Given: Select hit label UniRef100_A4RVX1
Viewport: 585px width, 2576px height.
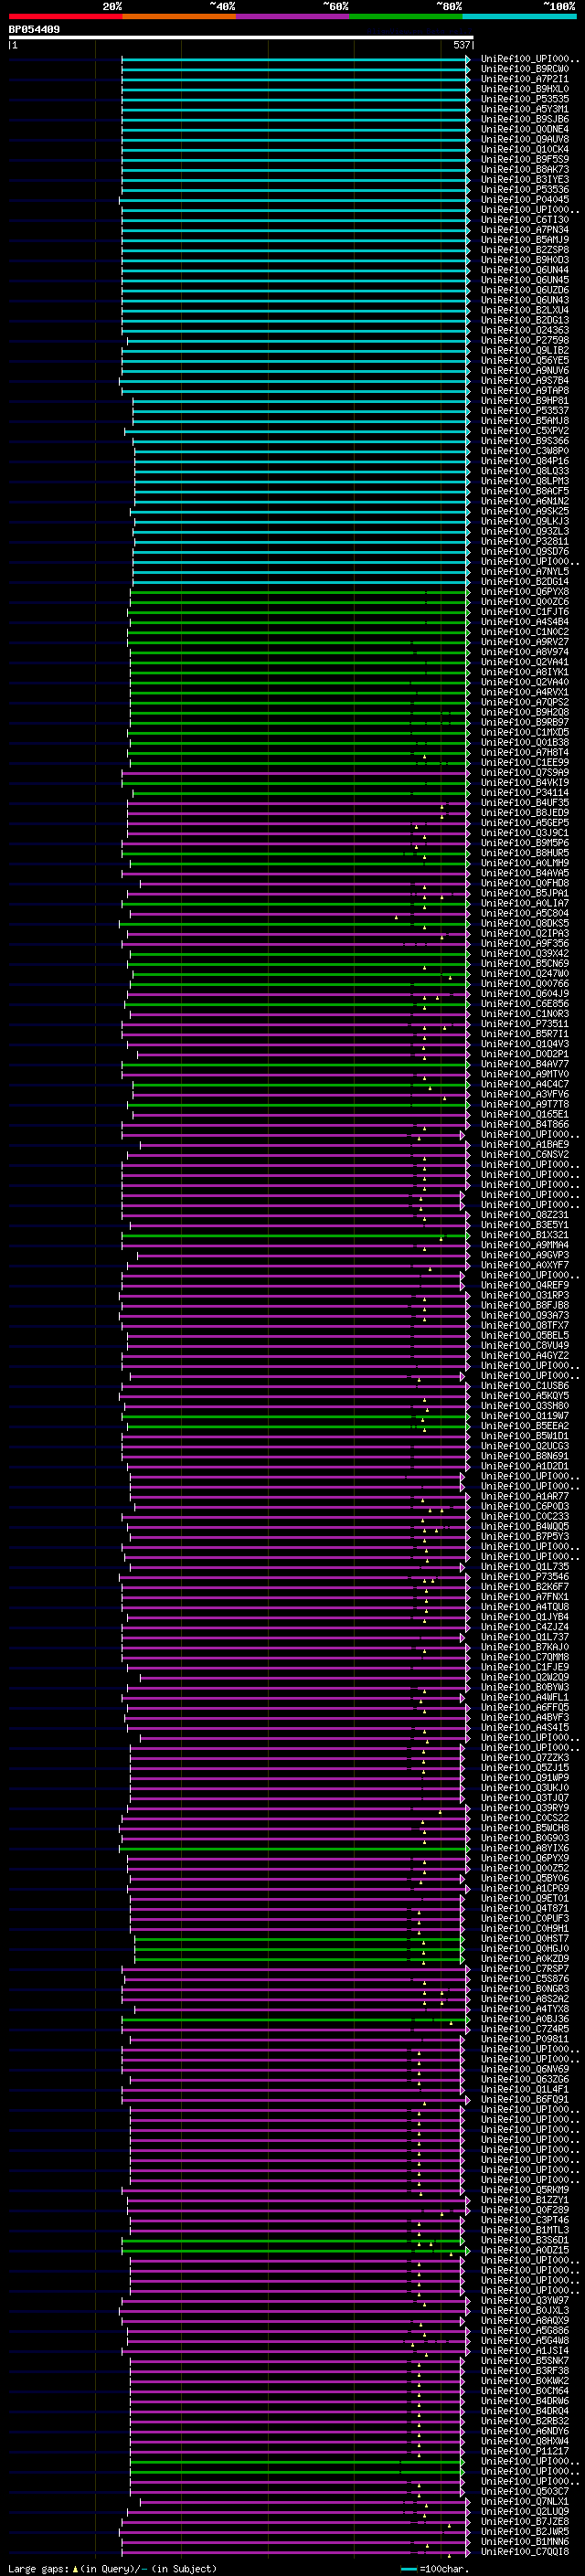Looking at the screenshot, I should (524, 692).
